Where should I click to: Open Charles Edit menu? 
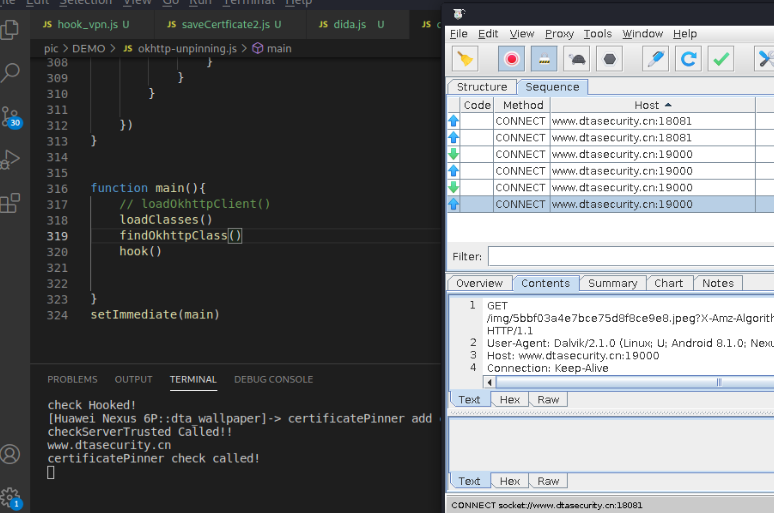tap(488, 34)
